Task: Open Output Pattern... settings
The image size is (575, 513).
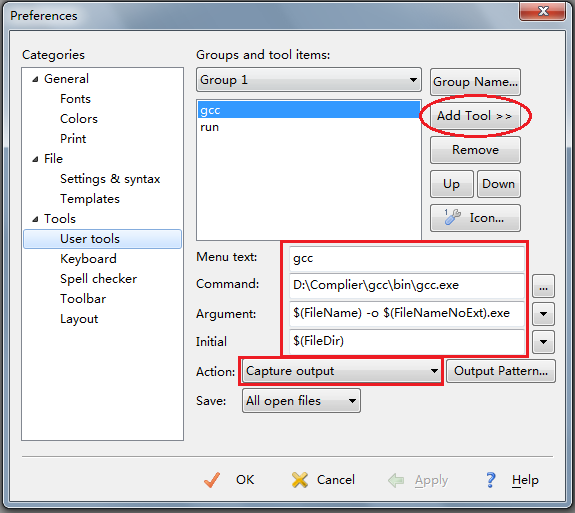Action: point(501,371)
